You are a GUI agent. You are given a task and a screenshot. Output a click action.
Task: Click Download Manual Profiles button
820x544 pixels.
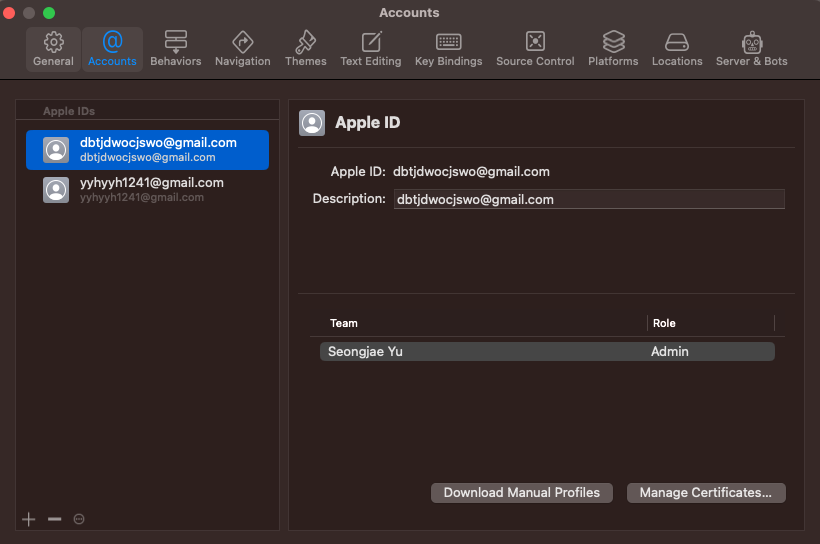point(522,493)
